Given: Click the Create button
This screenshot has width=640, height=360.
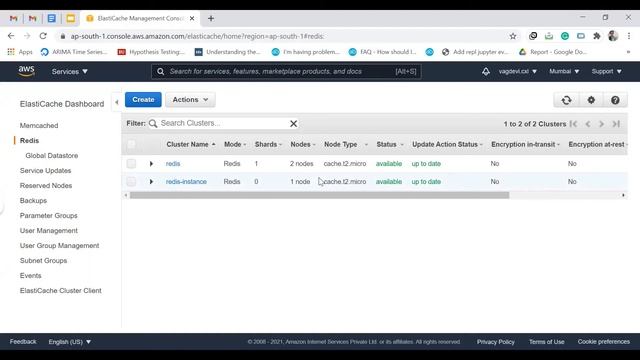Looking at the screenshot, I should (143, 100).
